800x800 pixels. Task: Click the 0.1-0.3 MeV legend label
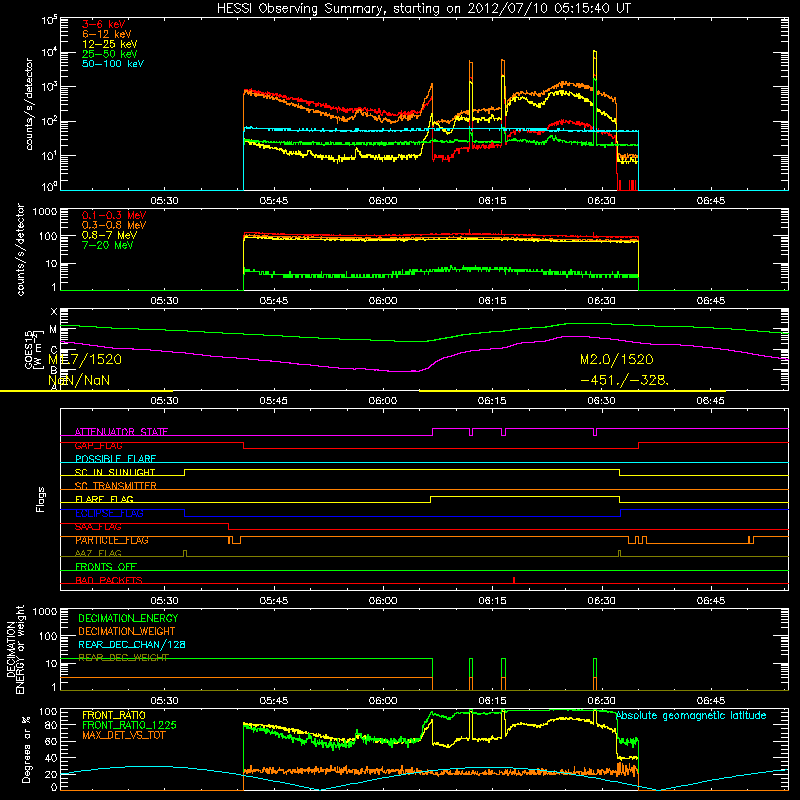point(114,215)
